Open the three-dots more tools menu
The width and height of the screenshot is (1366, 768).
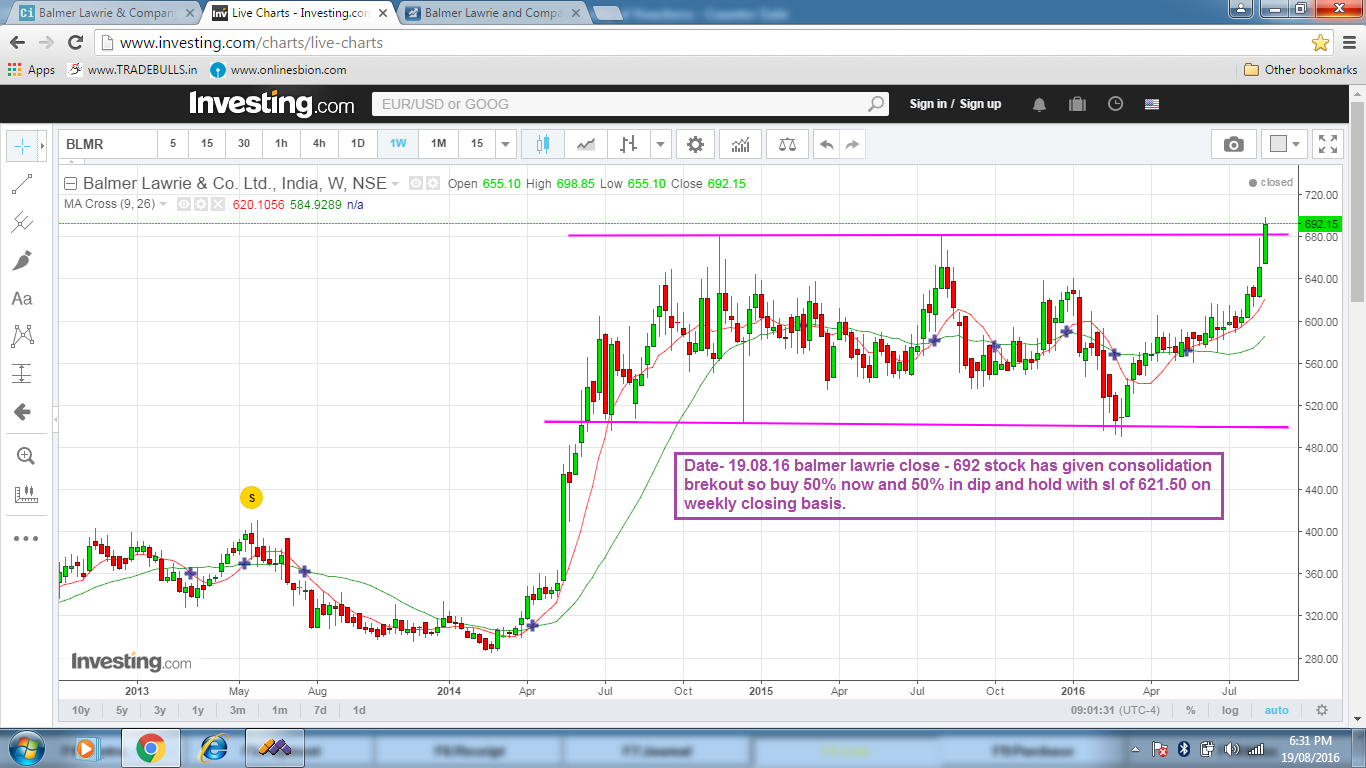pyautogui.click(x=26, y=538)
